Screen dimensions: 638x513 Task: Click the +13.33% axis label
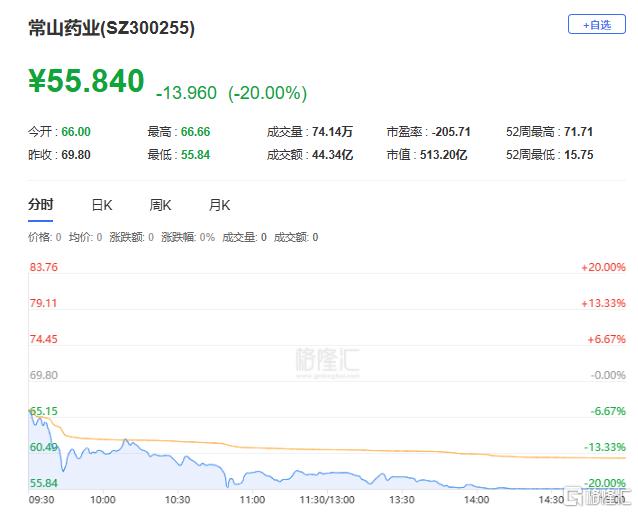point(603,303)
